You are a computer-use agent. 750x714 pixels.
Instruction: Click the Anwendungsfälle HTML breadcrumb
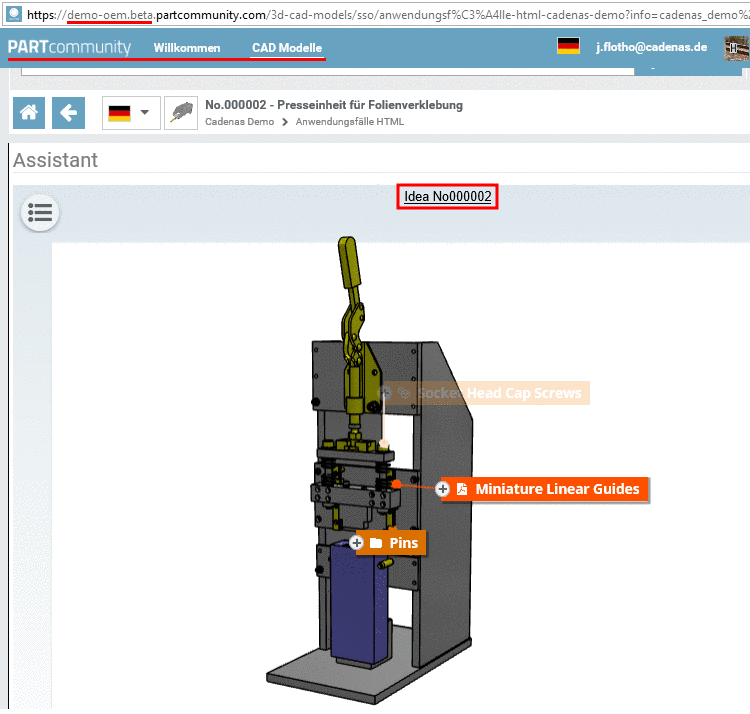350,121
